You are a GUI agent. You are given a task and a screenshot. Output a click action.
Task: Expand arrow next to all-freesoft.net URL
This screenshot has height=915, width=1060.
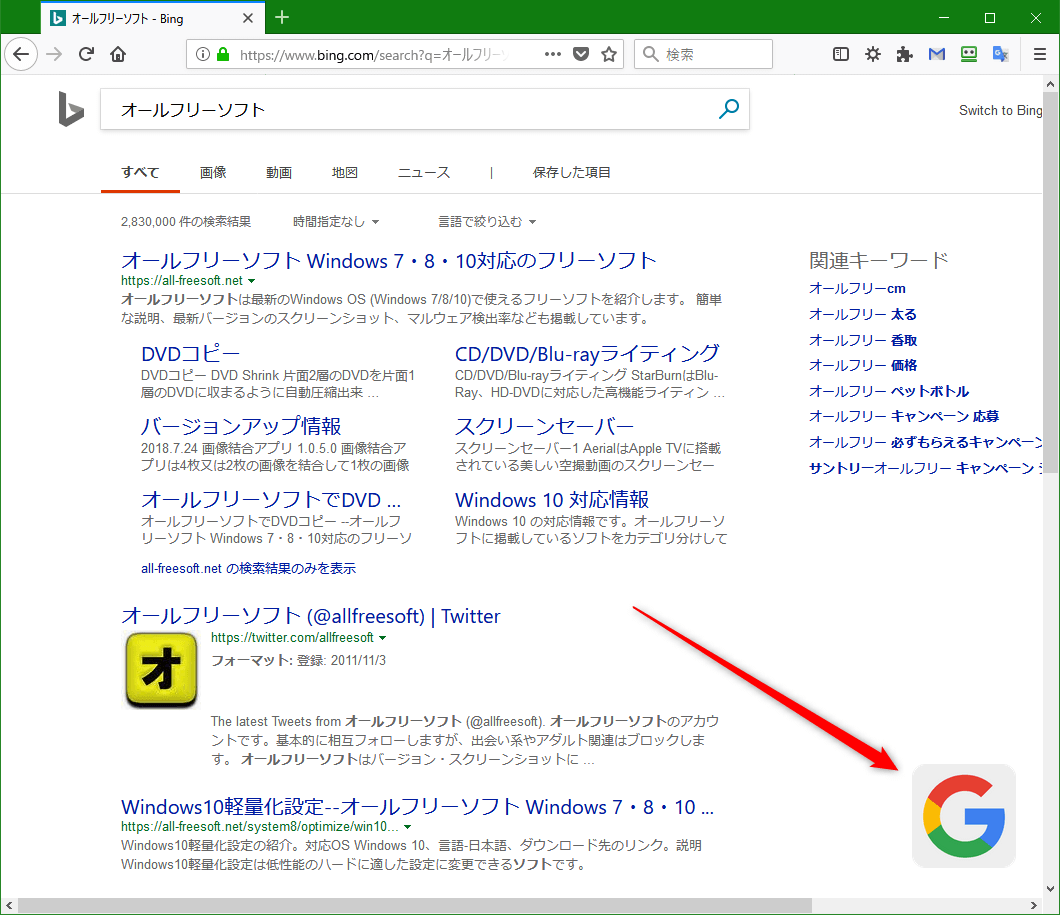tap(251, 280)
